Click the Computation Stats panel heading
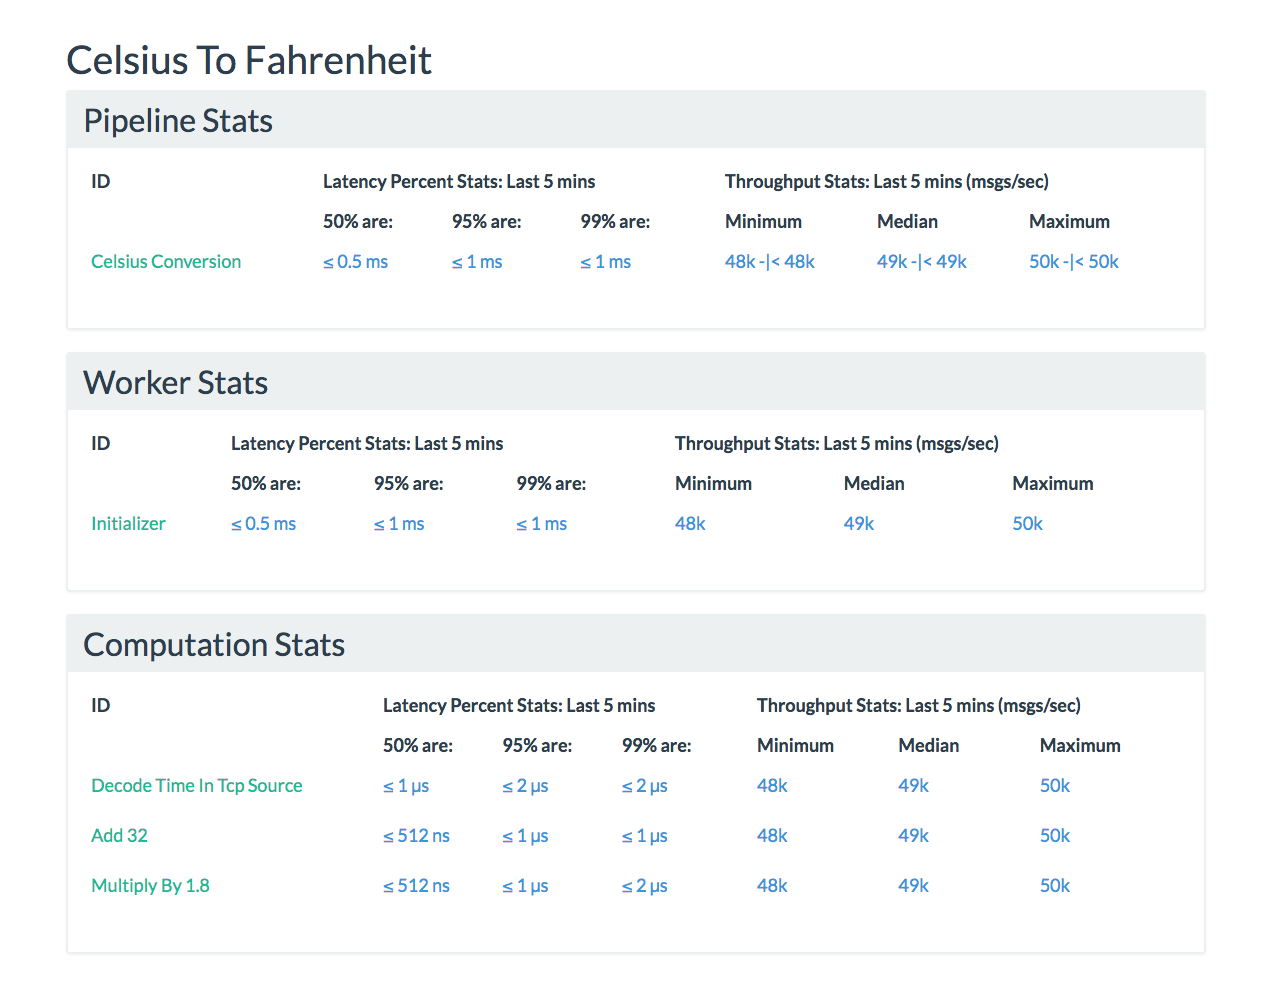 click(x=214, y=645)
